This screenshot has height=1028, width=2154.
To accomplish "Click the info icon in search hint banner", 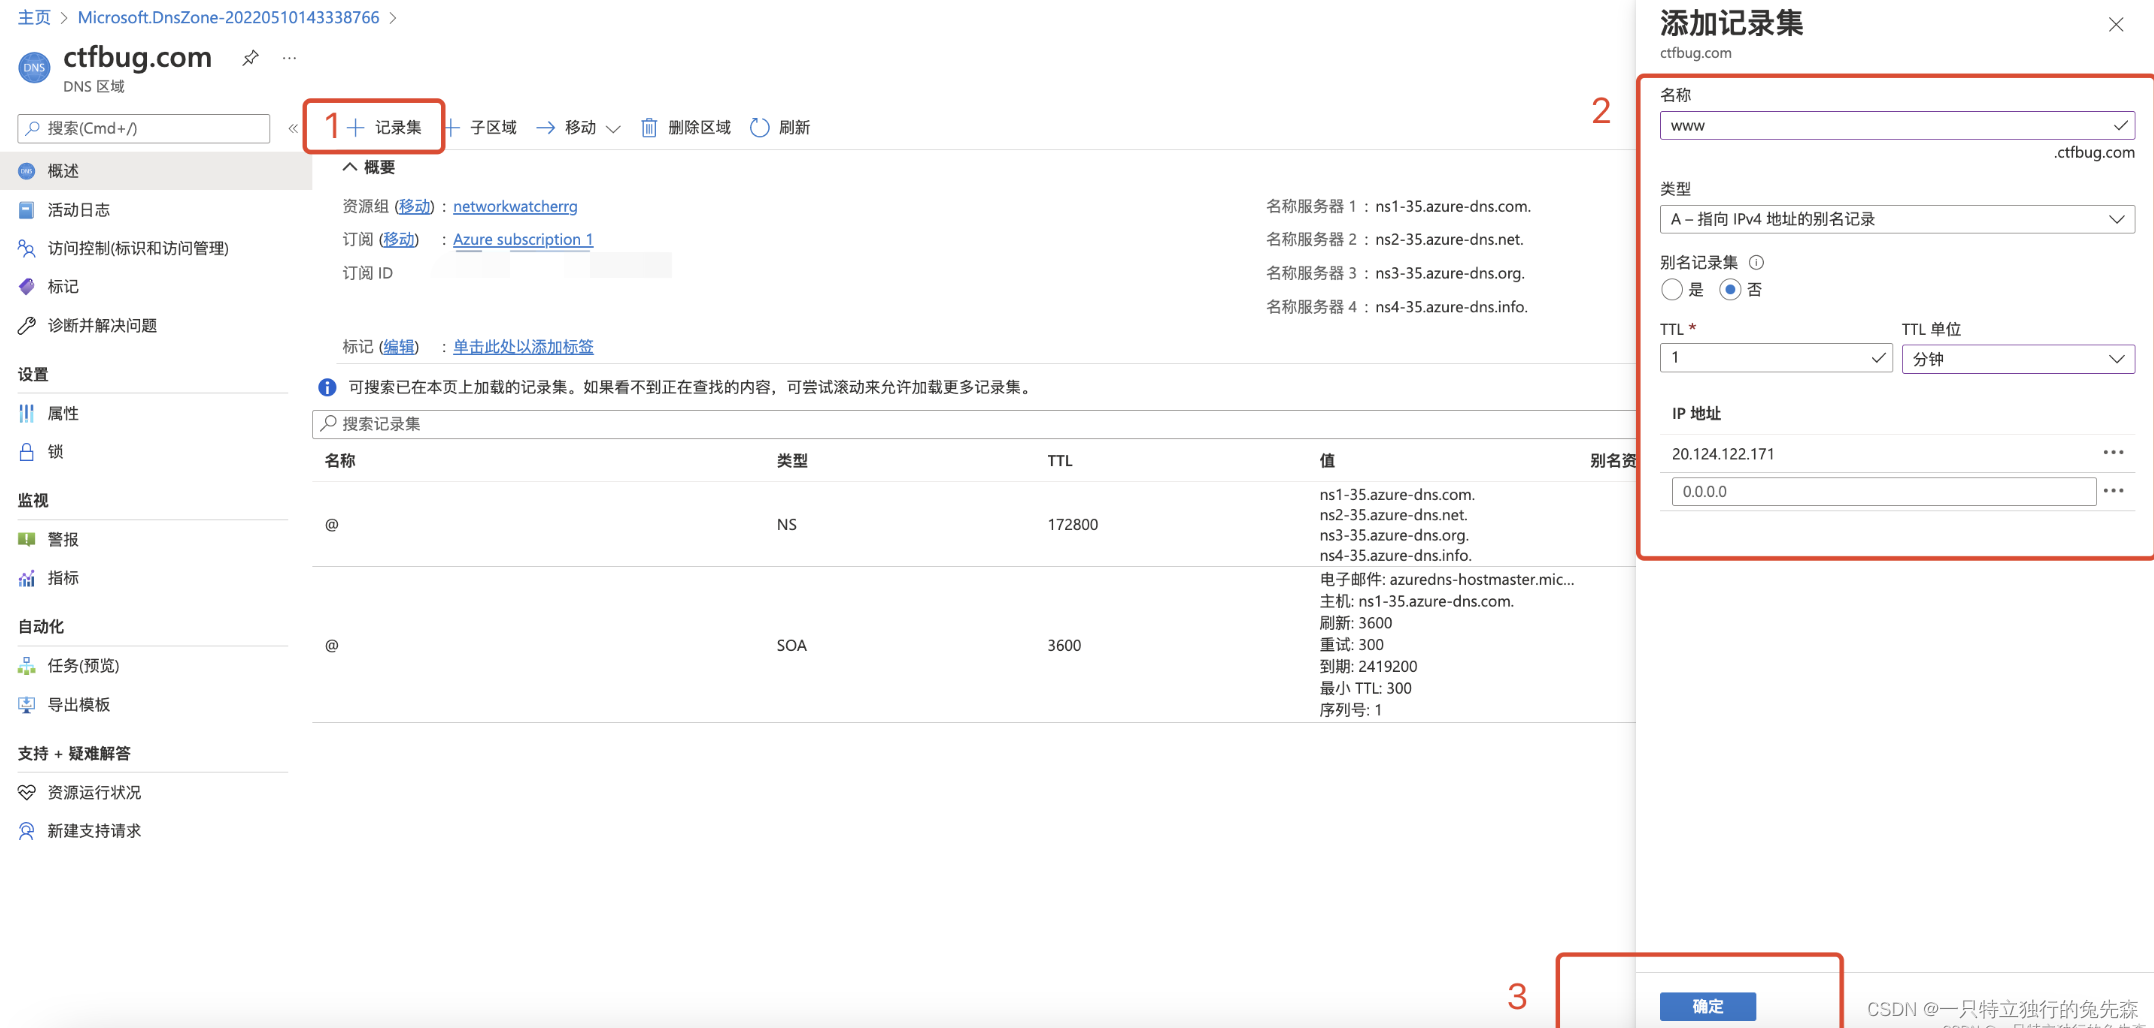I will [327, 387].
